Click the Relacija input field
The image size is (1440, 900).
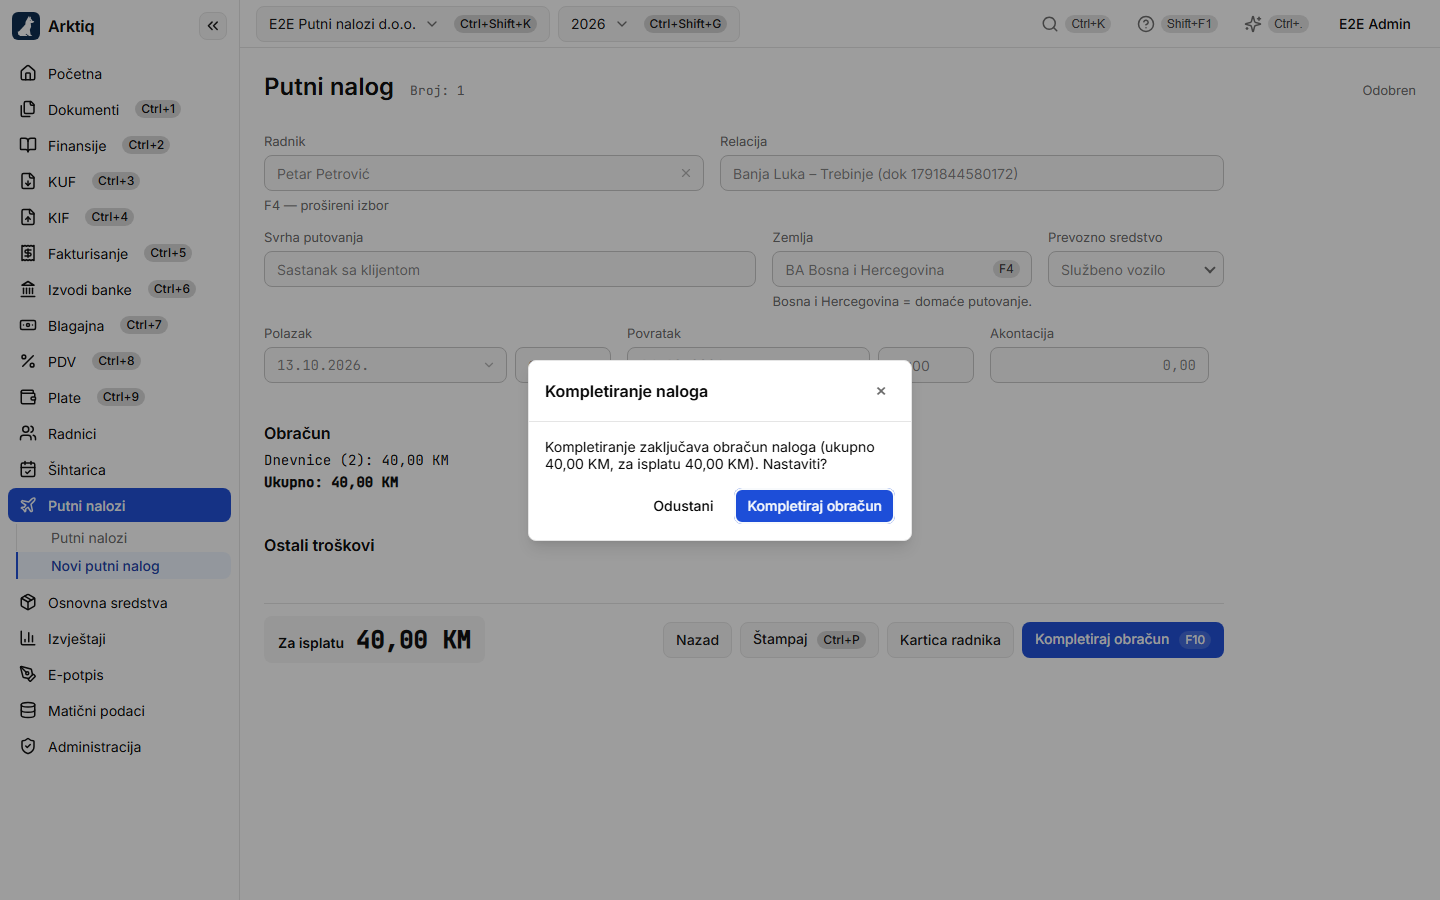coord(972,173)
